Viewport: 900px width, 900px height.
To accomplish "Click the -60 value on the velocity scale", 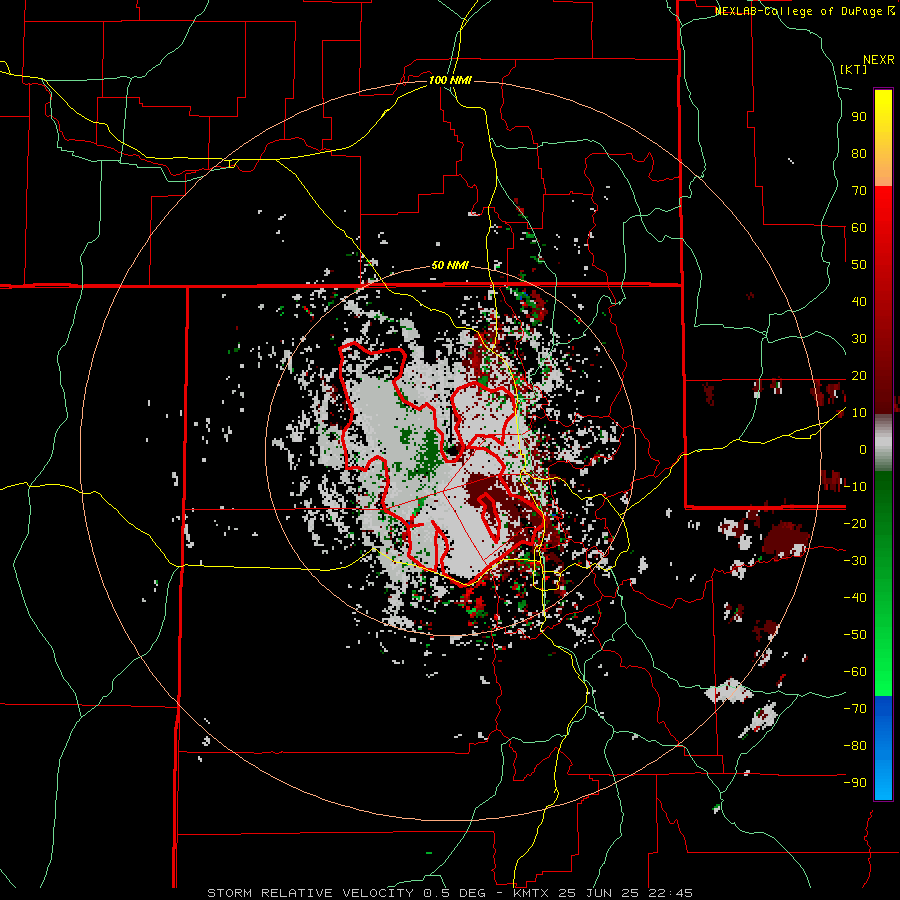I will [855, 672].
